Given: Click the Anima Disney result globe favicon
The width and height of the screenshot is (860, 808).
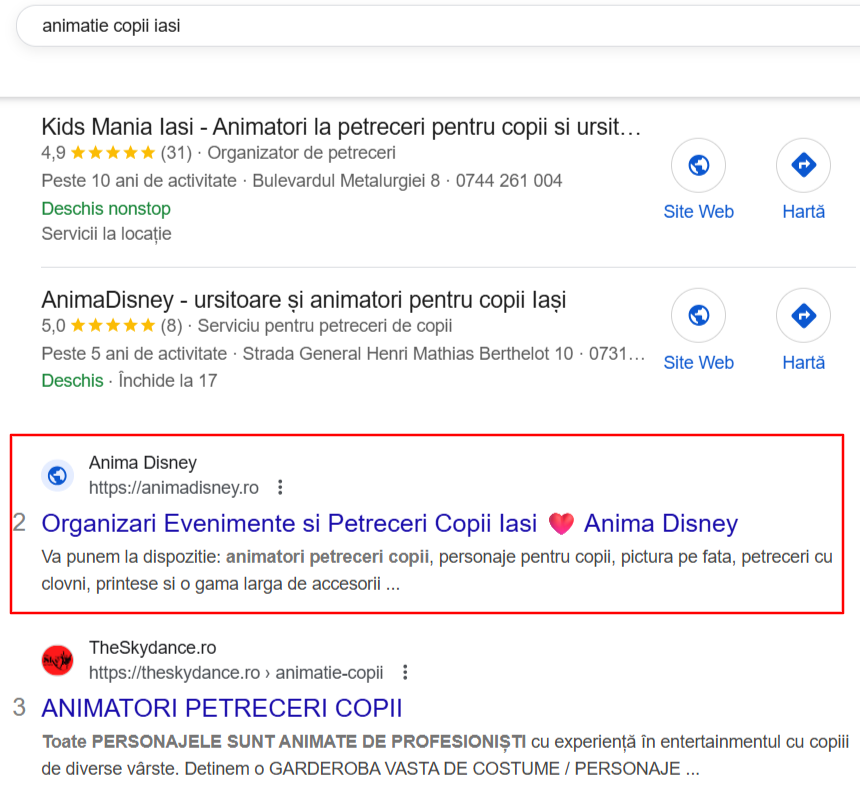Looking at the screenshot, I should 58,475.
